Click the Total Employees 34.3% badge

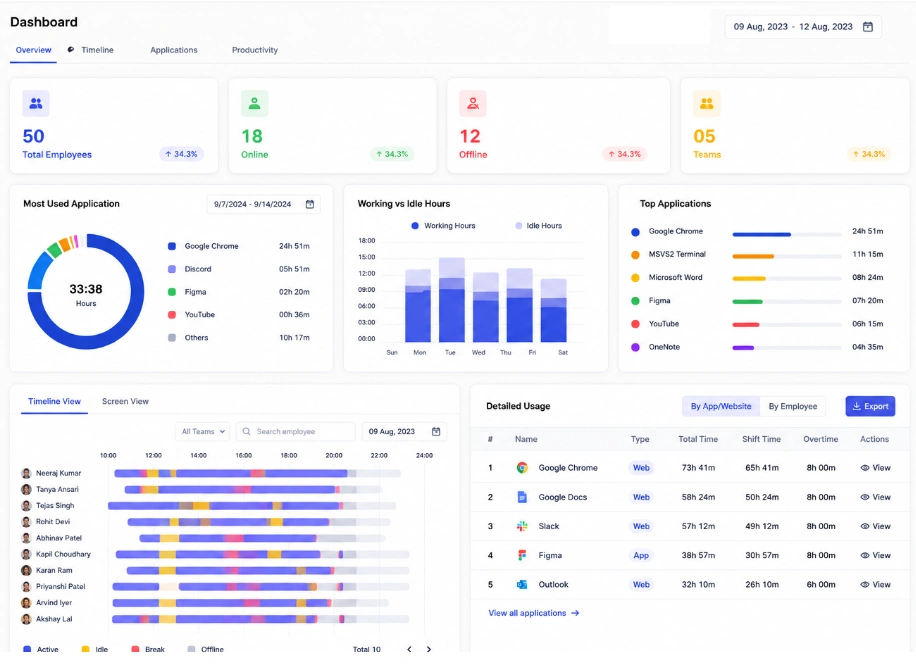(x=181, y=154)
